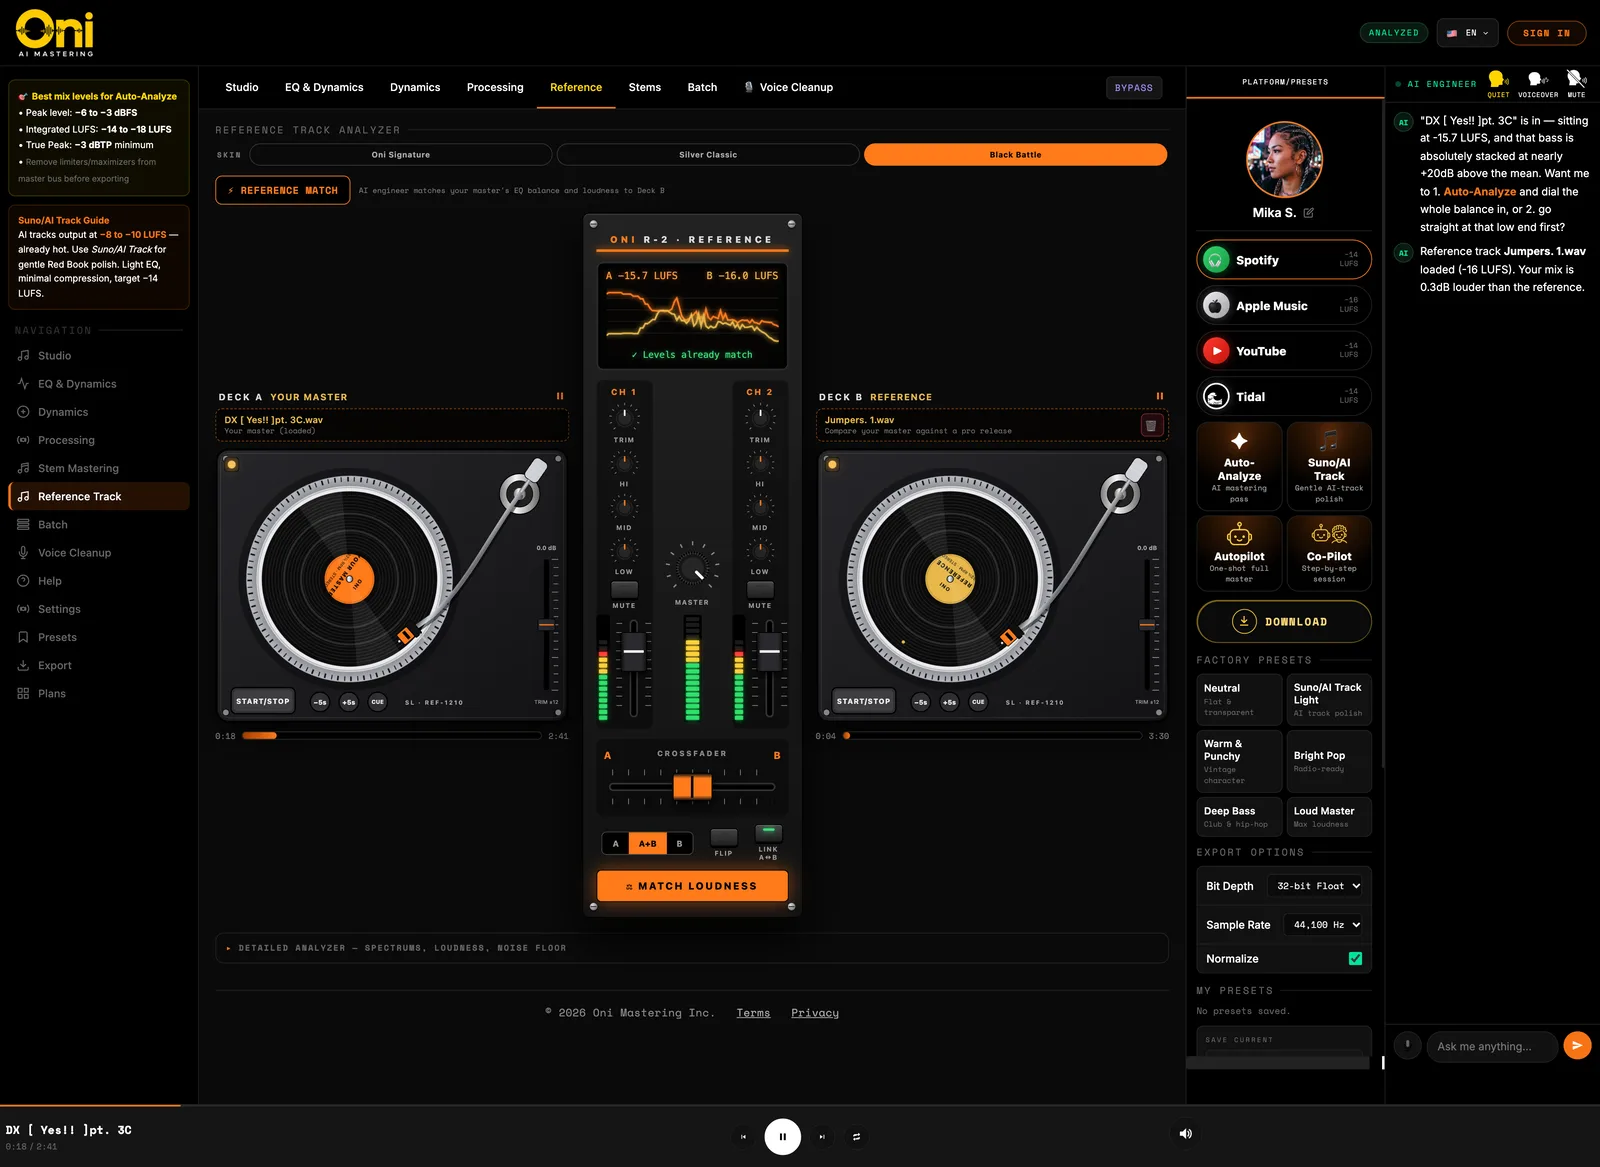Screen dimensions: 1600x1167
Task: Select the Silver Classic skin
Action: tap(708, 155)
